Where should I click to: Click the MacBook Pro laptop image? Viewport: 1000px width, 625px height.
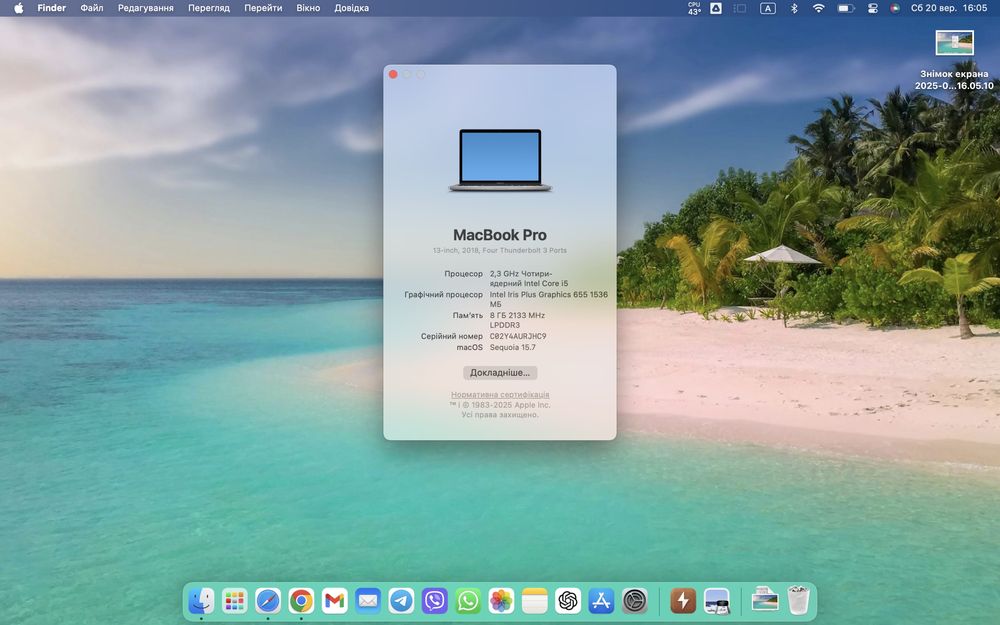pyautogui.click(x=500, y=160)
